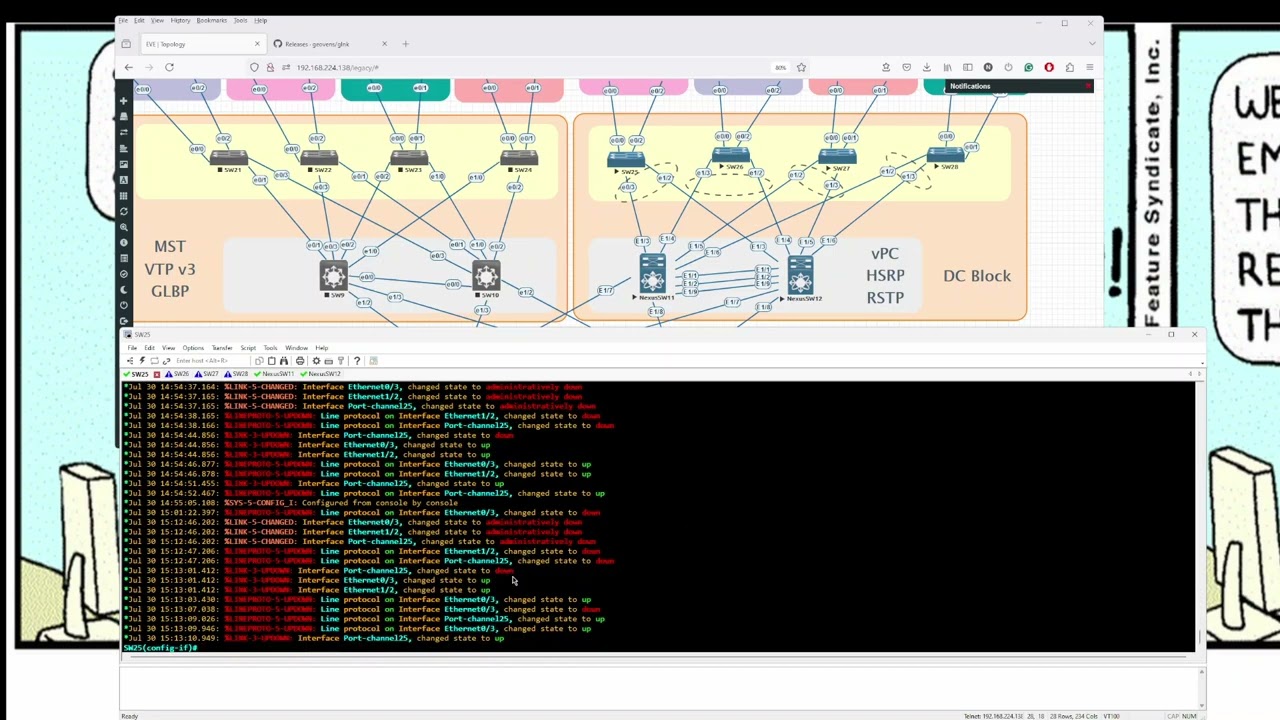Switch to SW27 session tab
The height and width of the screenshot is (720, 1280).
(x=207, y=374)
